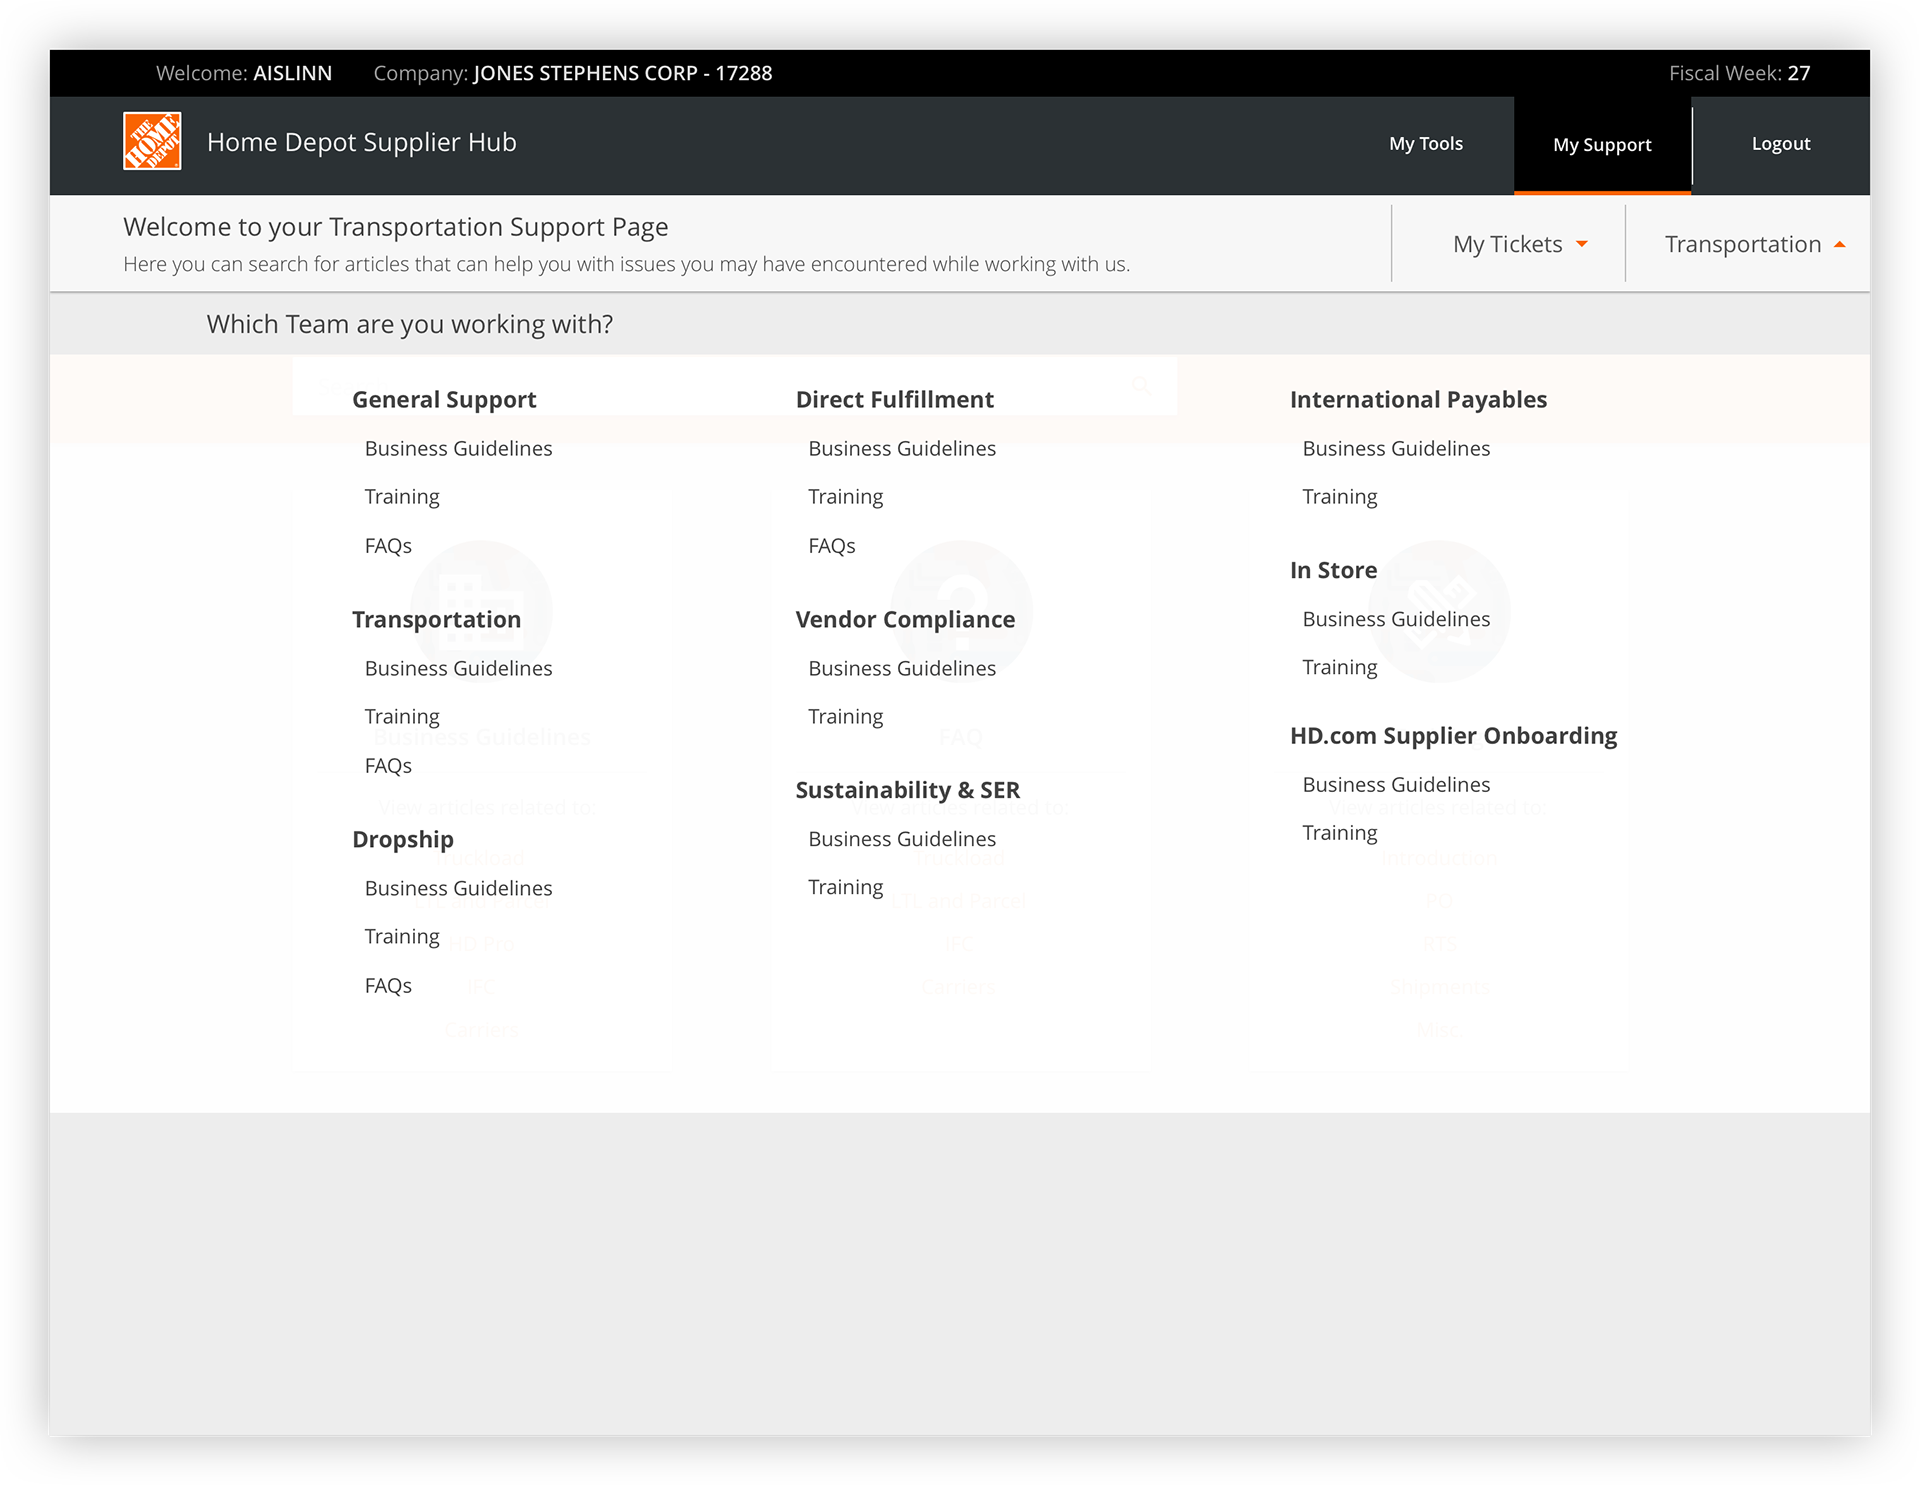
Task: Select the Dropship heading
Action: coord(403,840)
